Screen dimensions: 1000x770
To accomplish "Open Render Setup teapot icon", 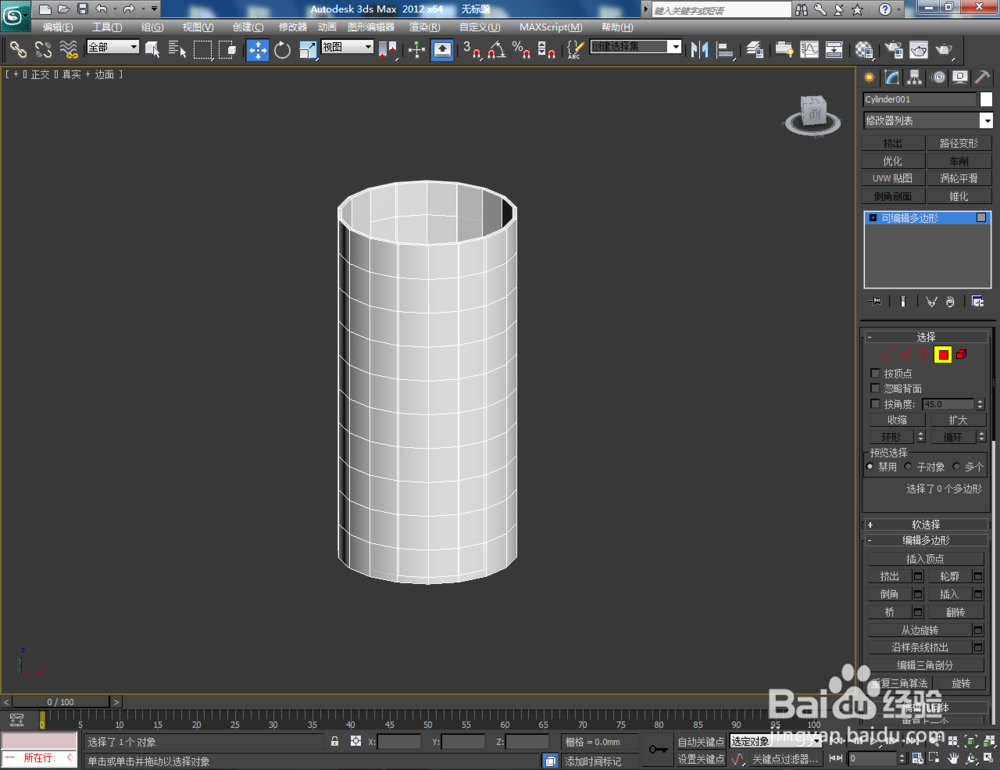I will tap(893, 49).
